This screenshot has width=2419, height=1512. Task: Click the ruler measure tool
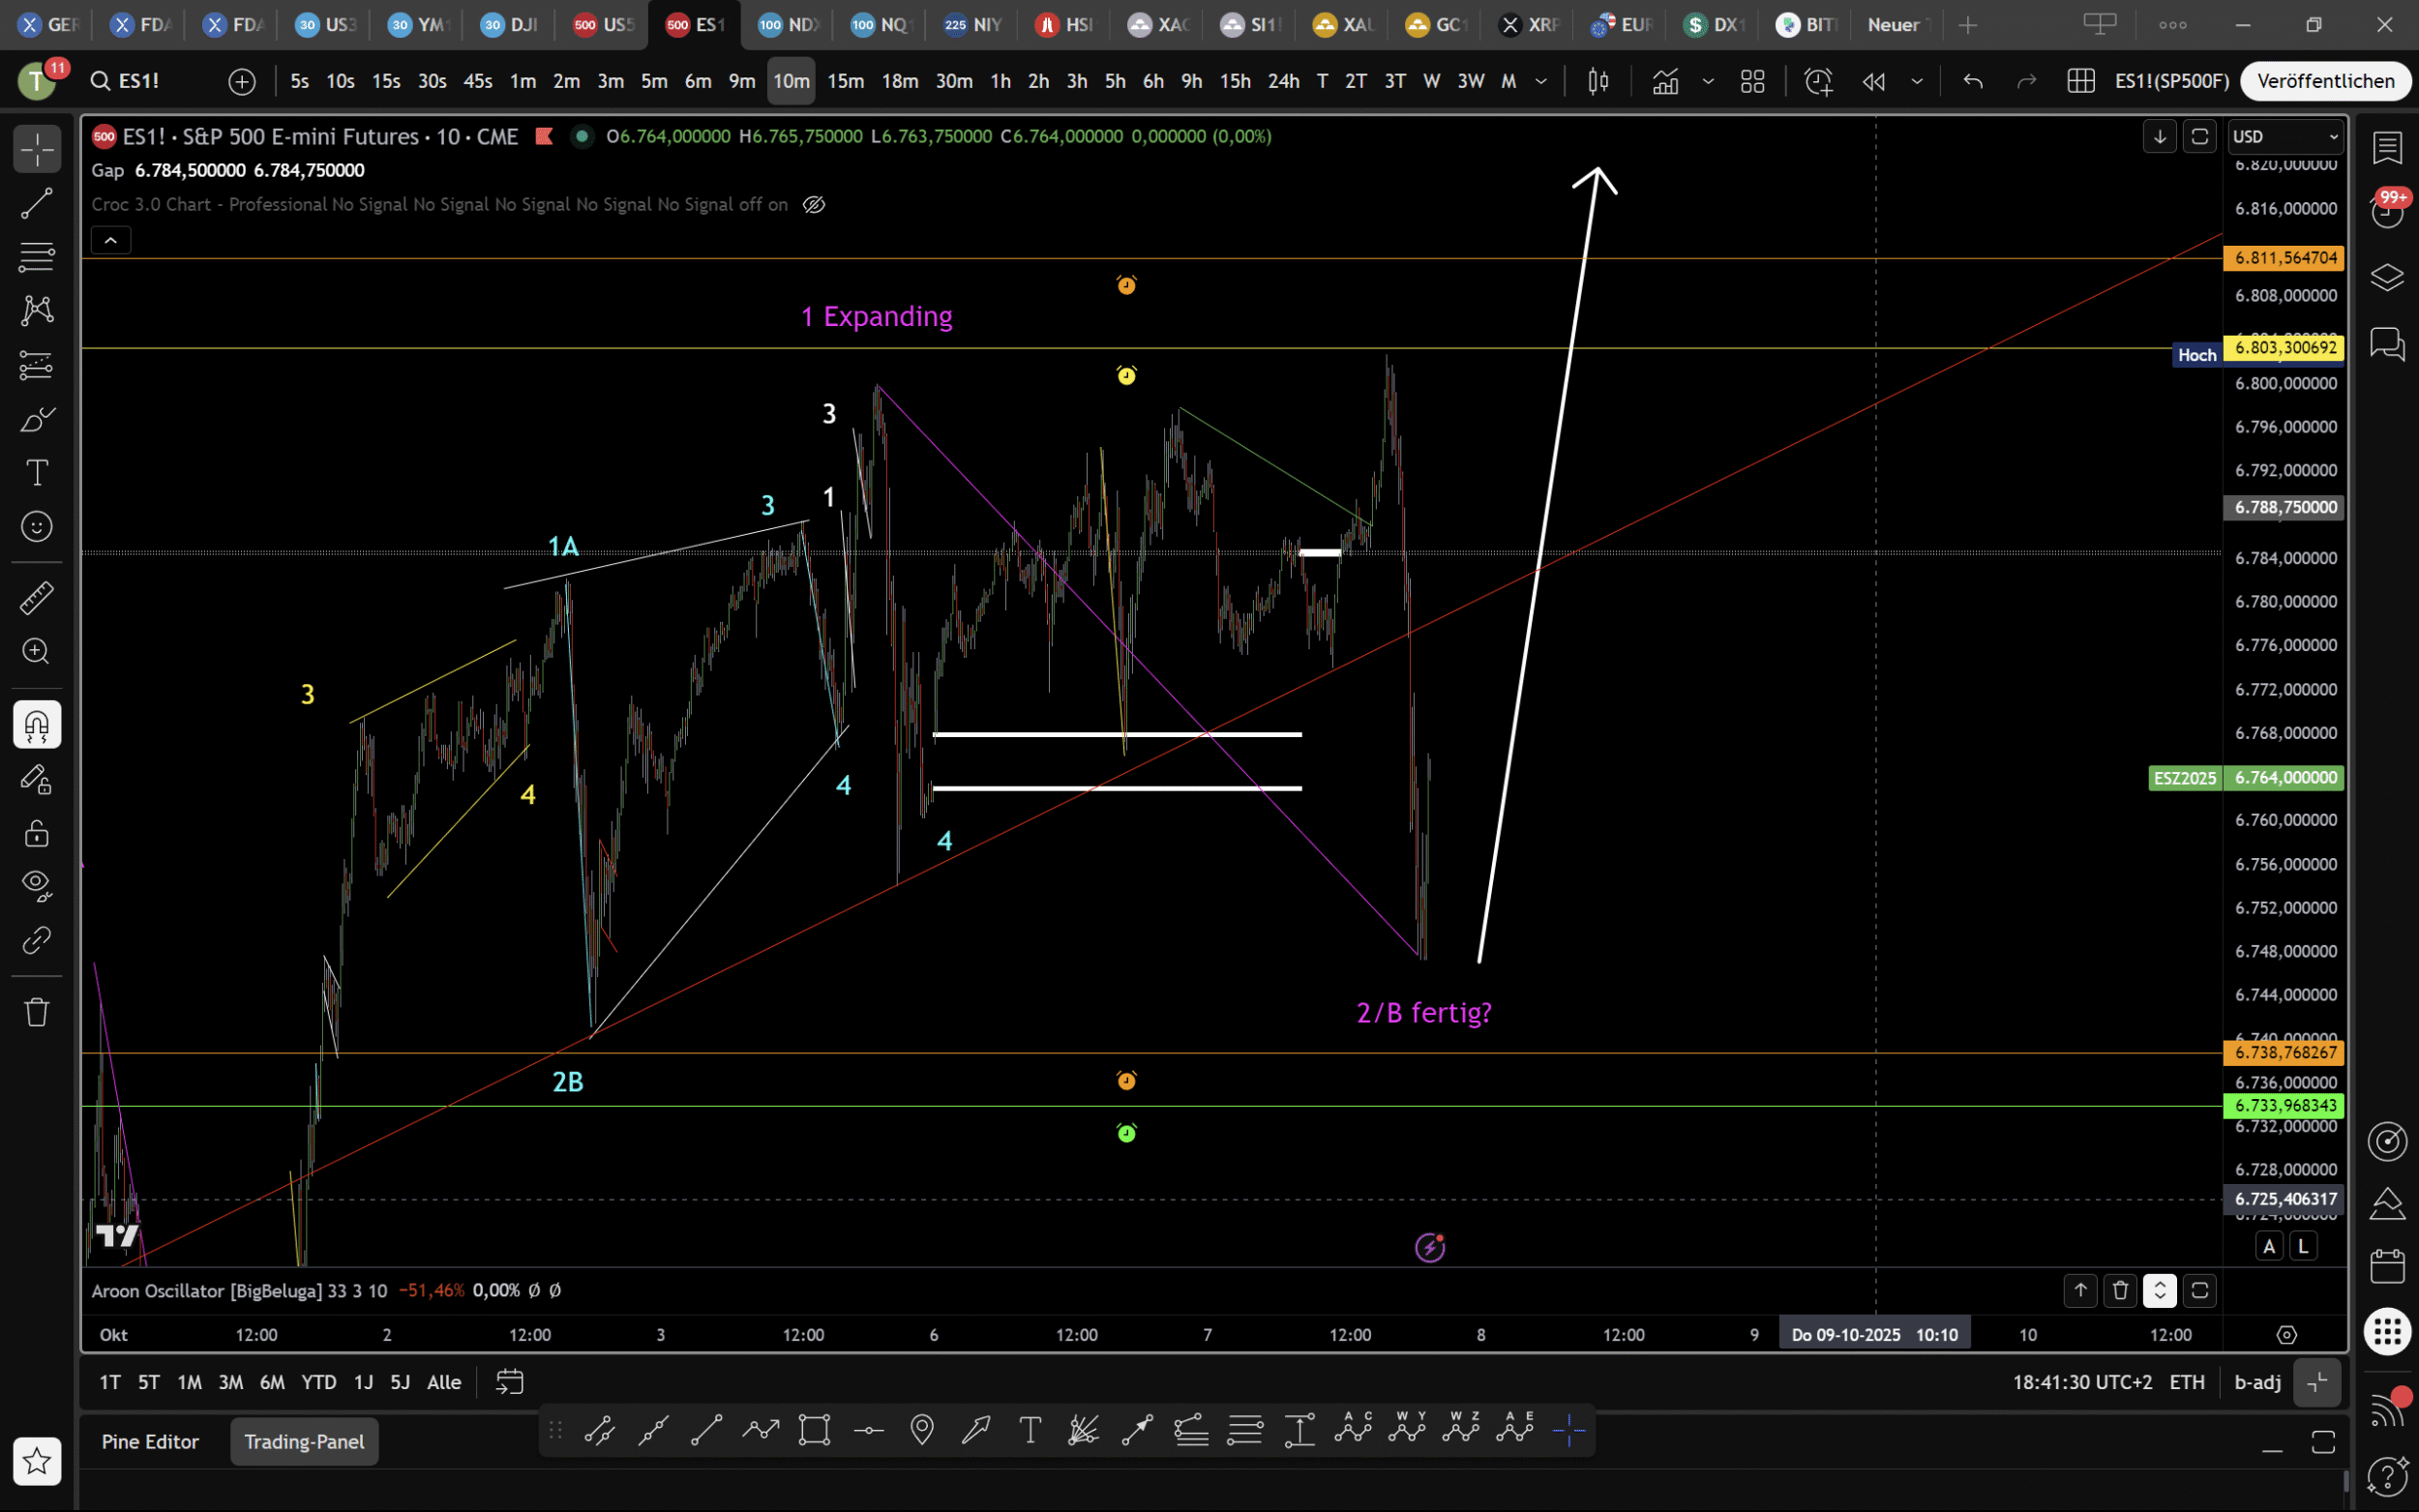pos(37,598)
